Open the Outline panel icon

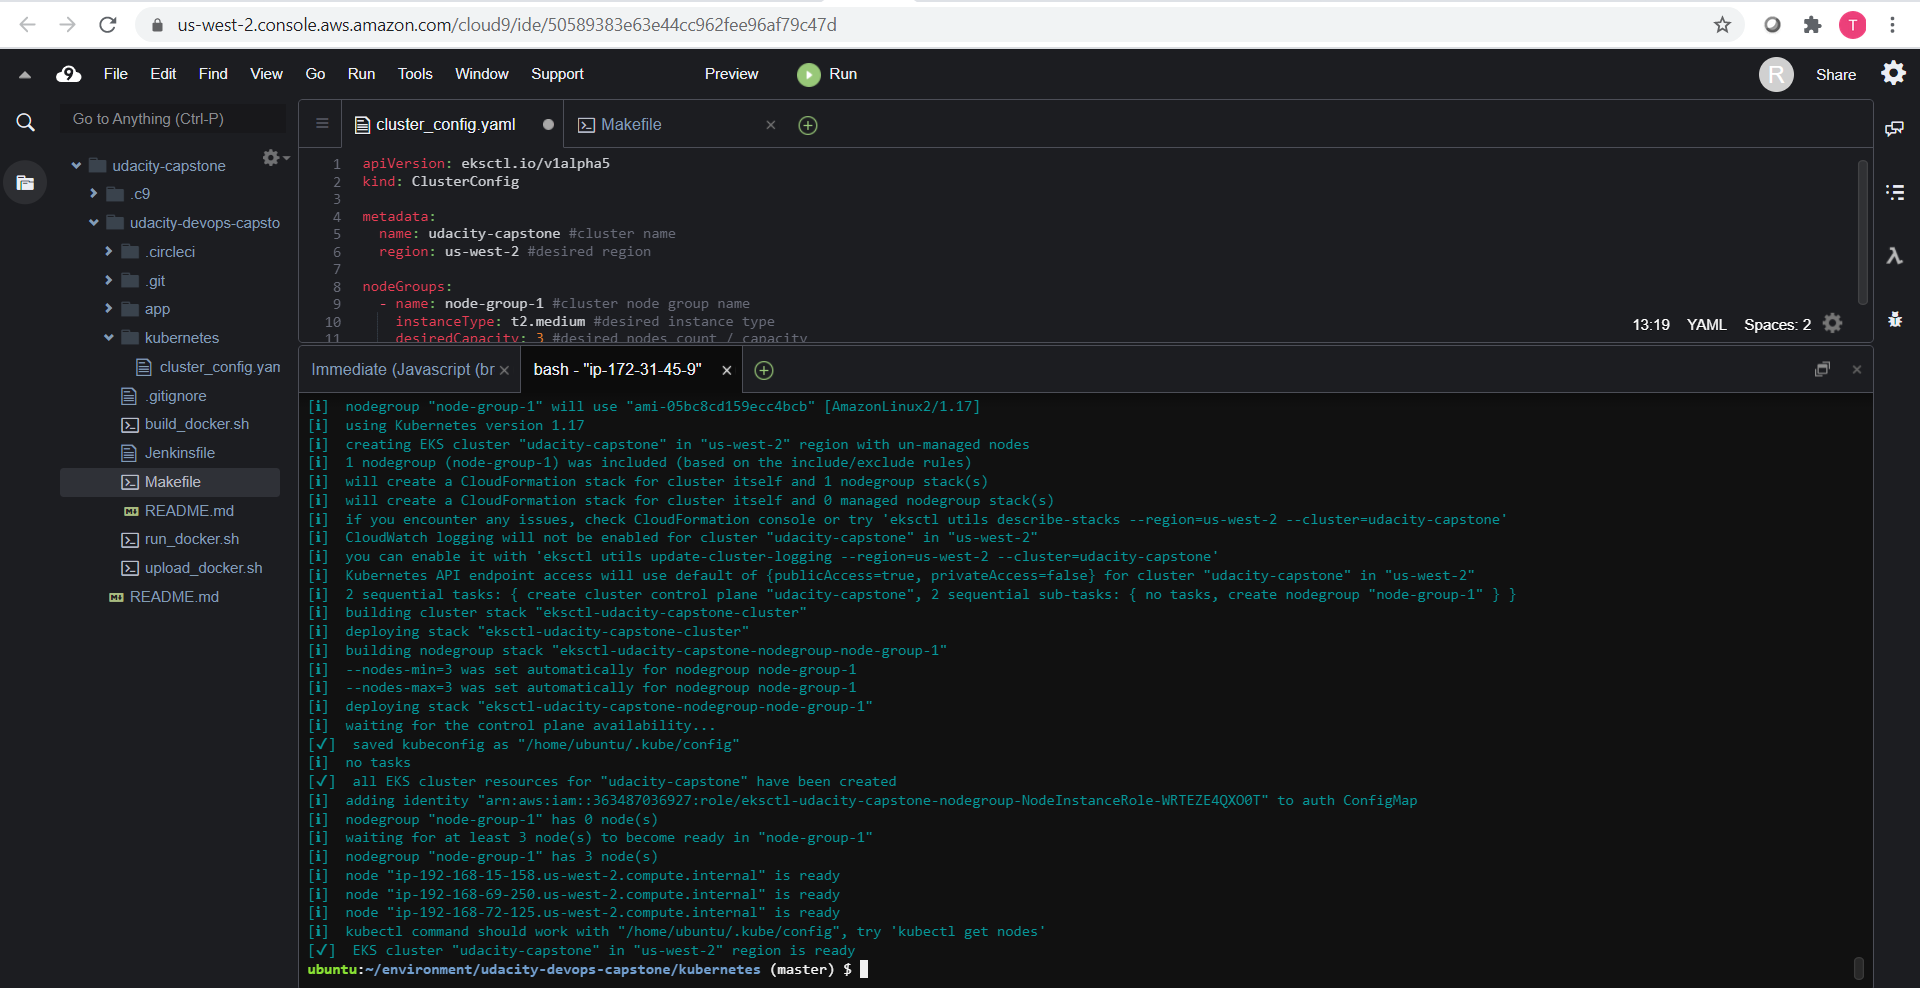1894,192
